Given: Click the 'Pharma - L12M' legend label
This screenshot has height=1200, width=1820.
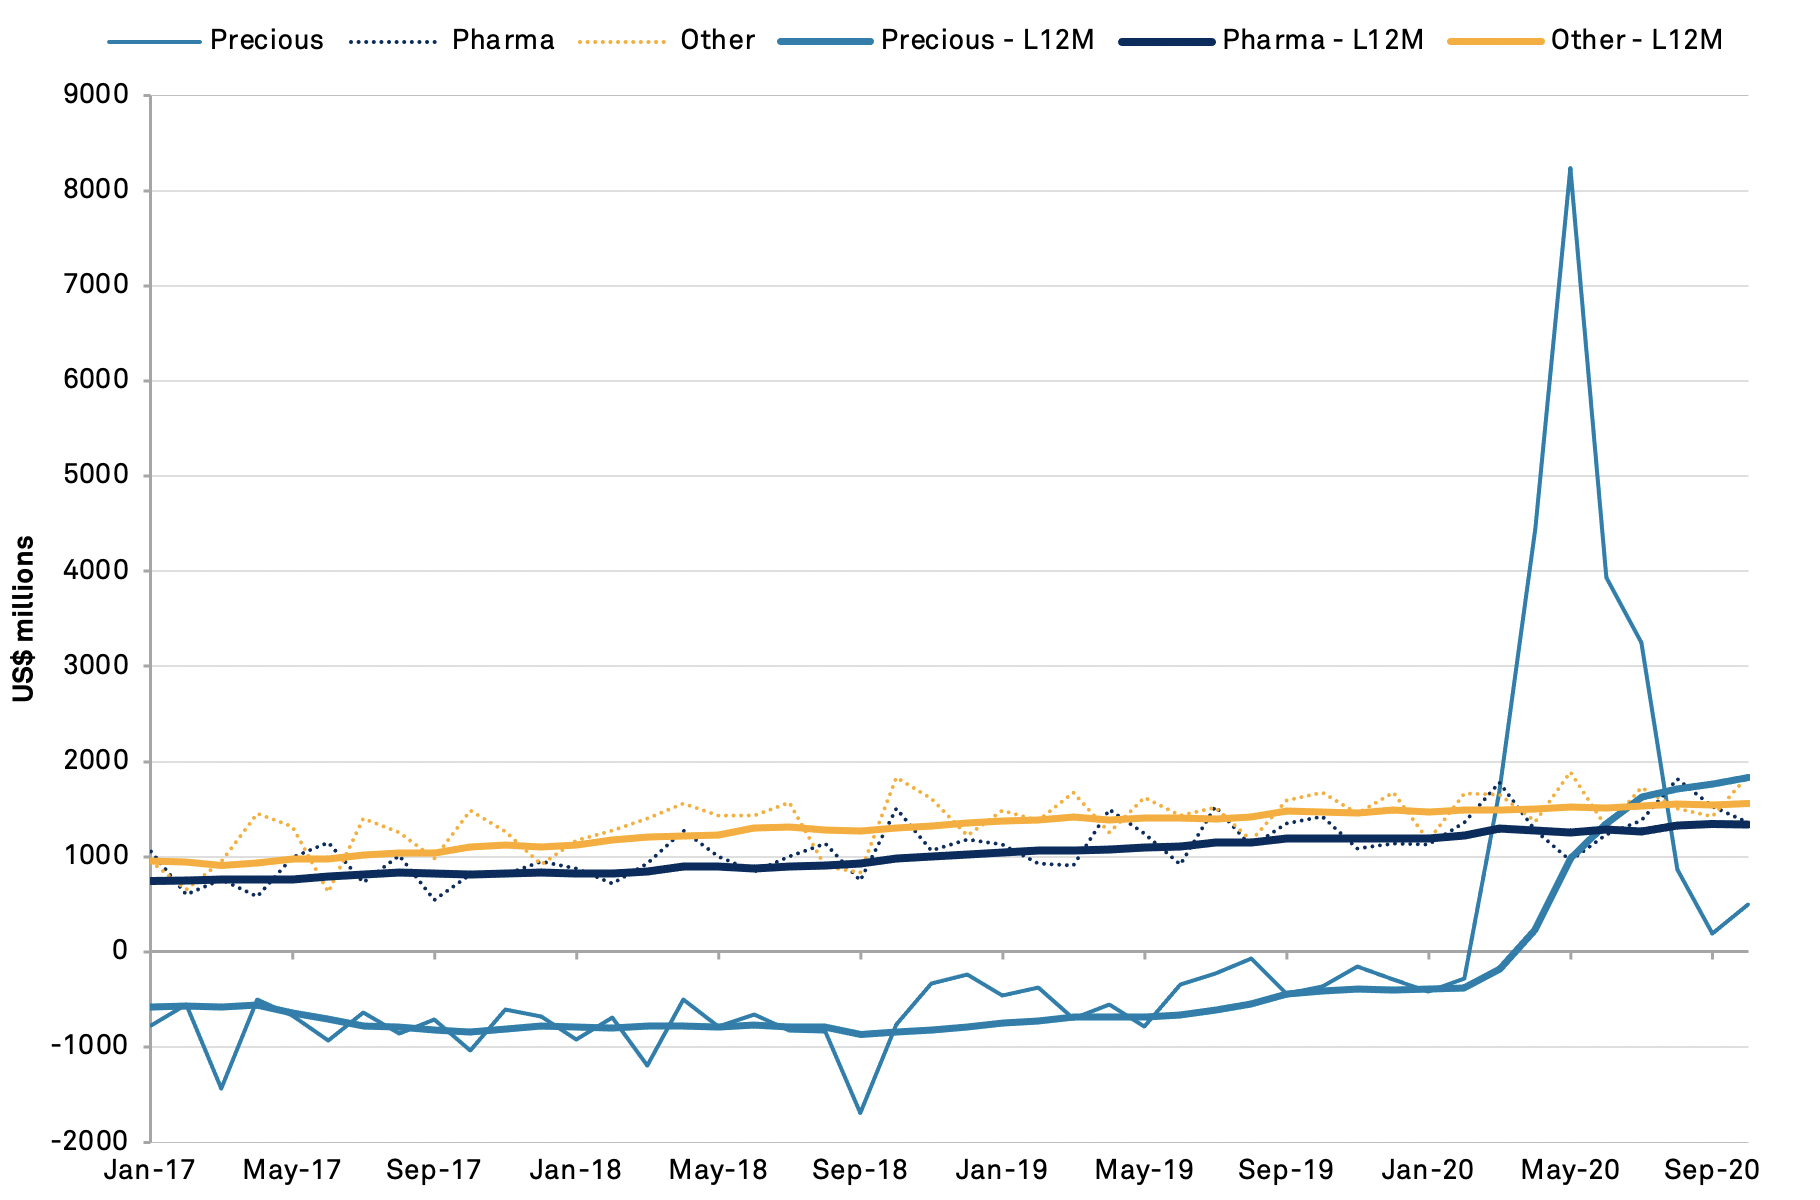Looking at the screenshot, I should coord(1323,40).
